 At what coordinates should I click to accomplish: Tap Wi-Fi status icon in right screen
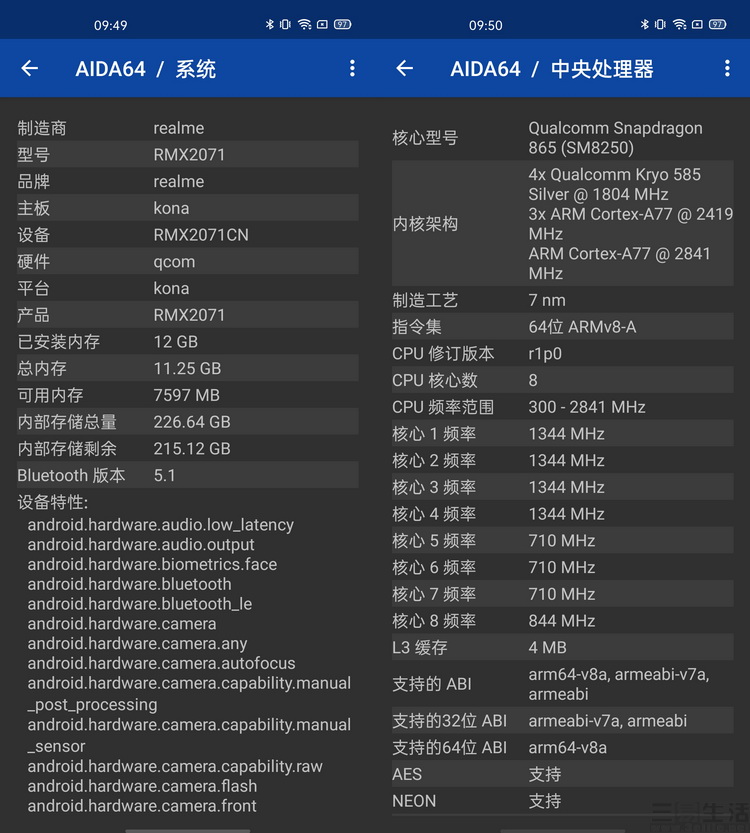pos(679,24)
